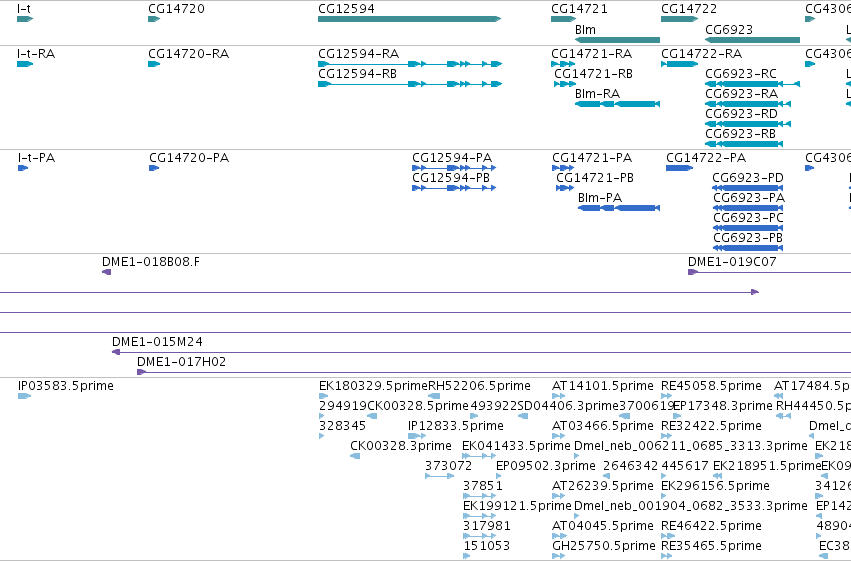Click the CG14720-RA transcript label
Image resolution: width=851 pixels, height=561 pixels.
click(189, 54)
